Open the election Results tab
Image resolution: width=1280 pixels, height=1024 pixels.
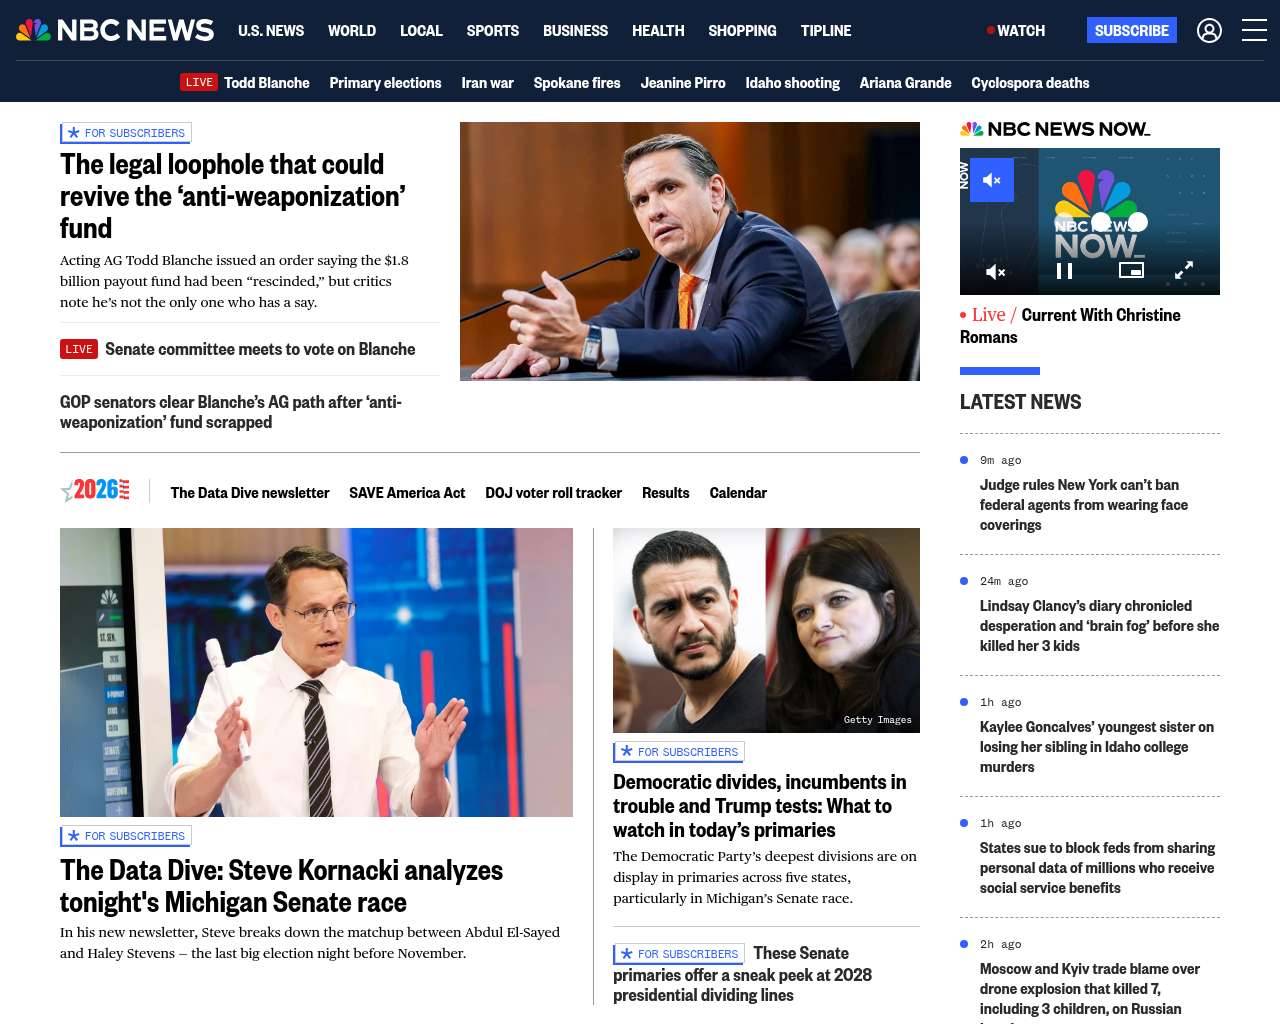pos(666,493)
